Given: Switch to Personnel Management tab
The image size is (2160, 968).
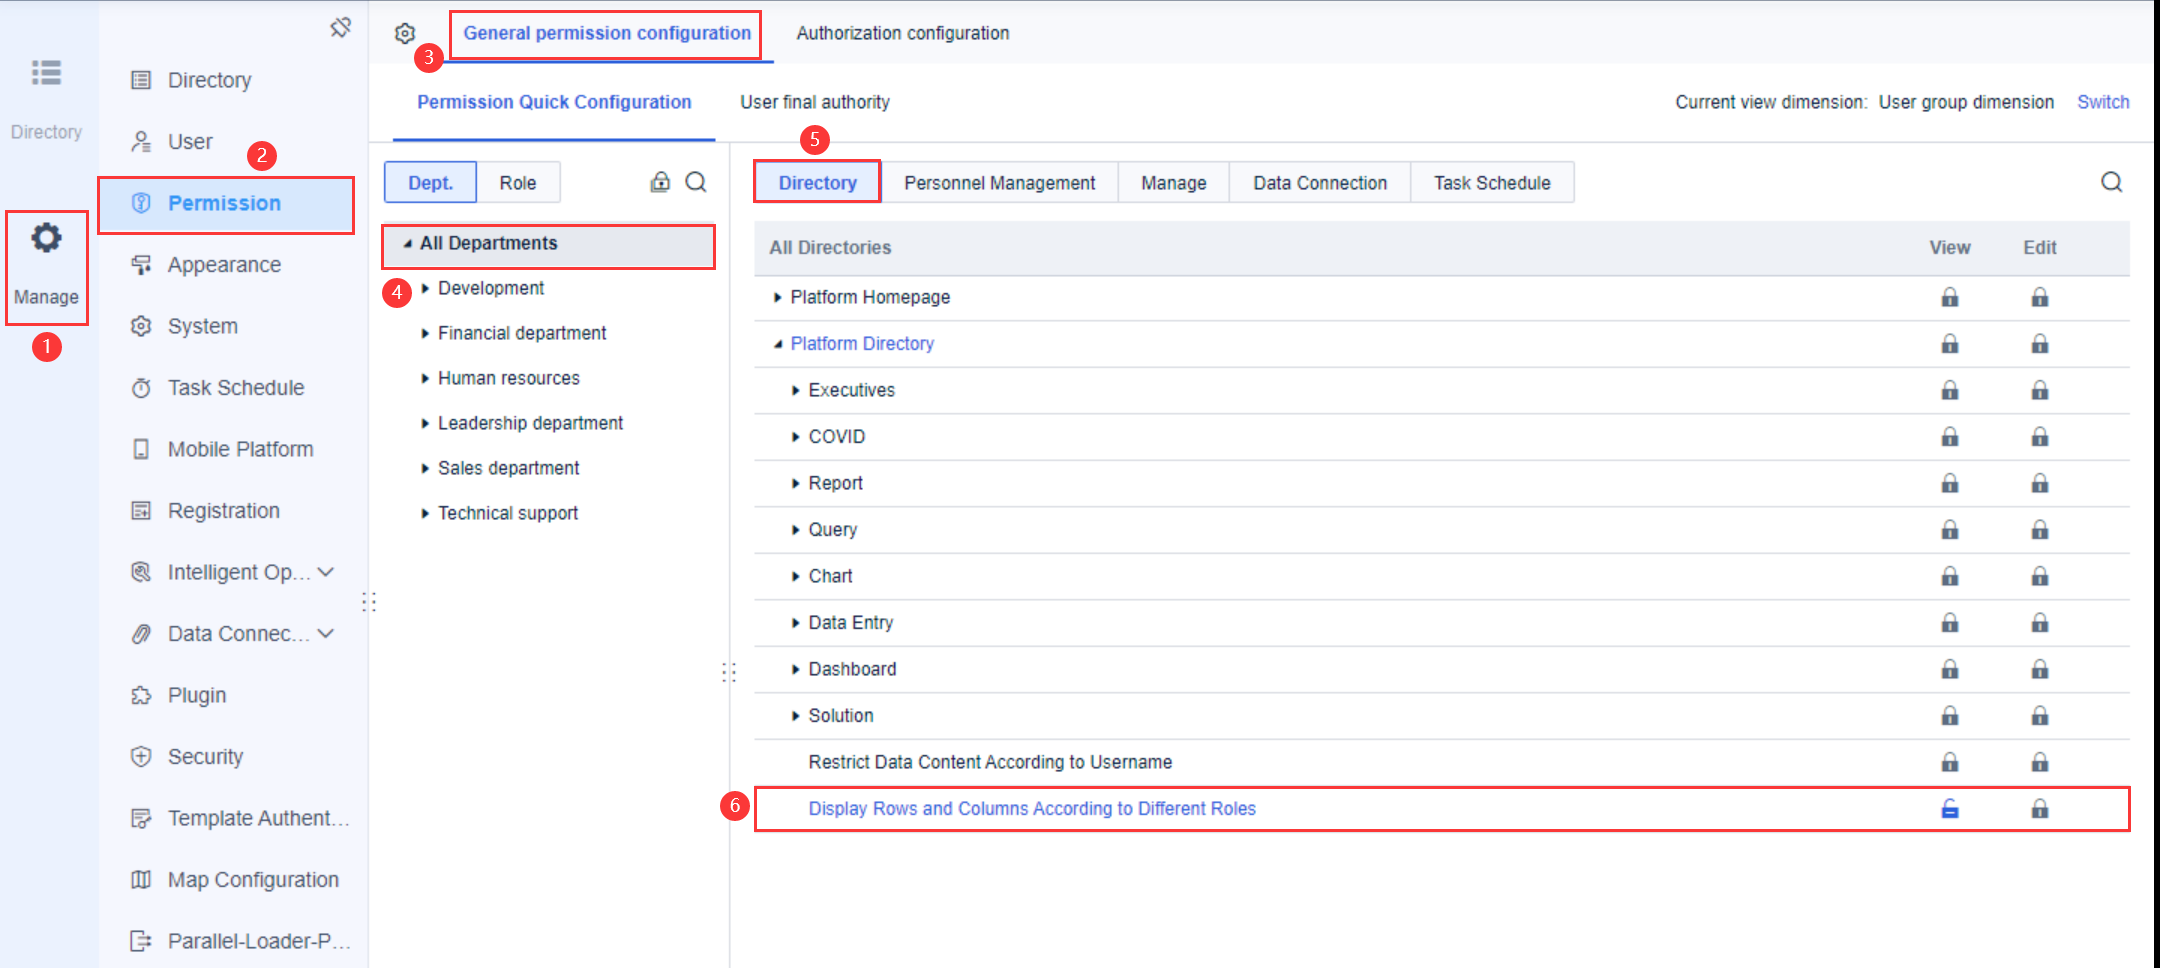Looking at the screenshot, I should [x=1000, y=183].
